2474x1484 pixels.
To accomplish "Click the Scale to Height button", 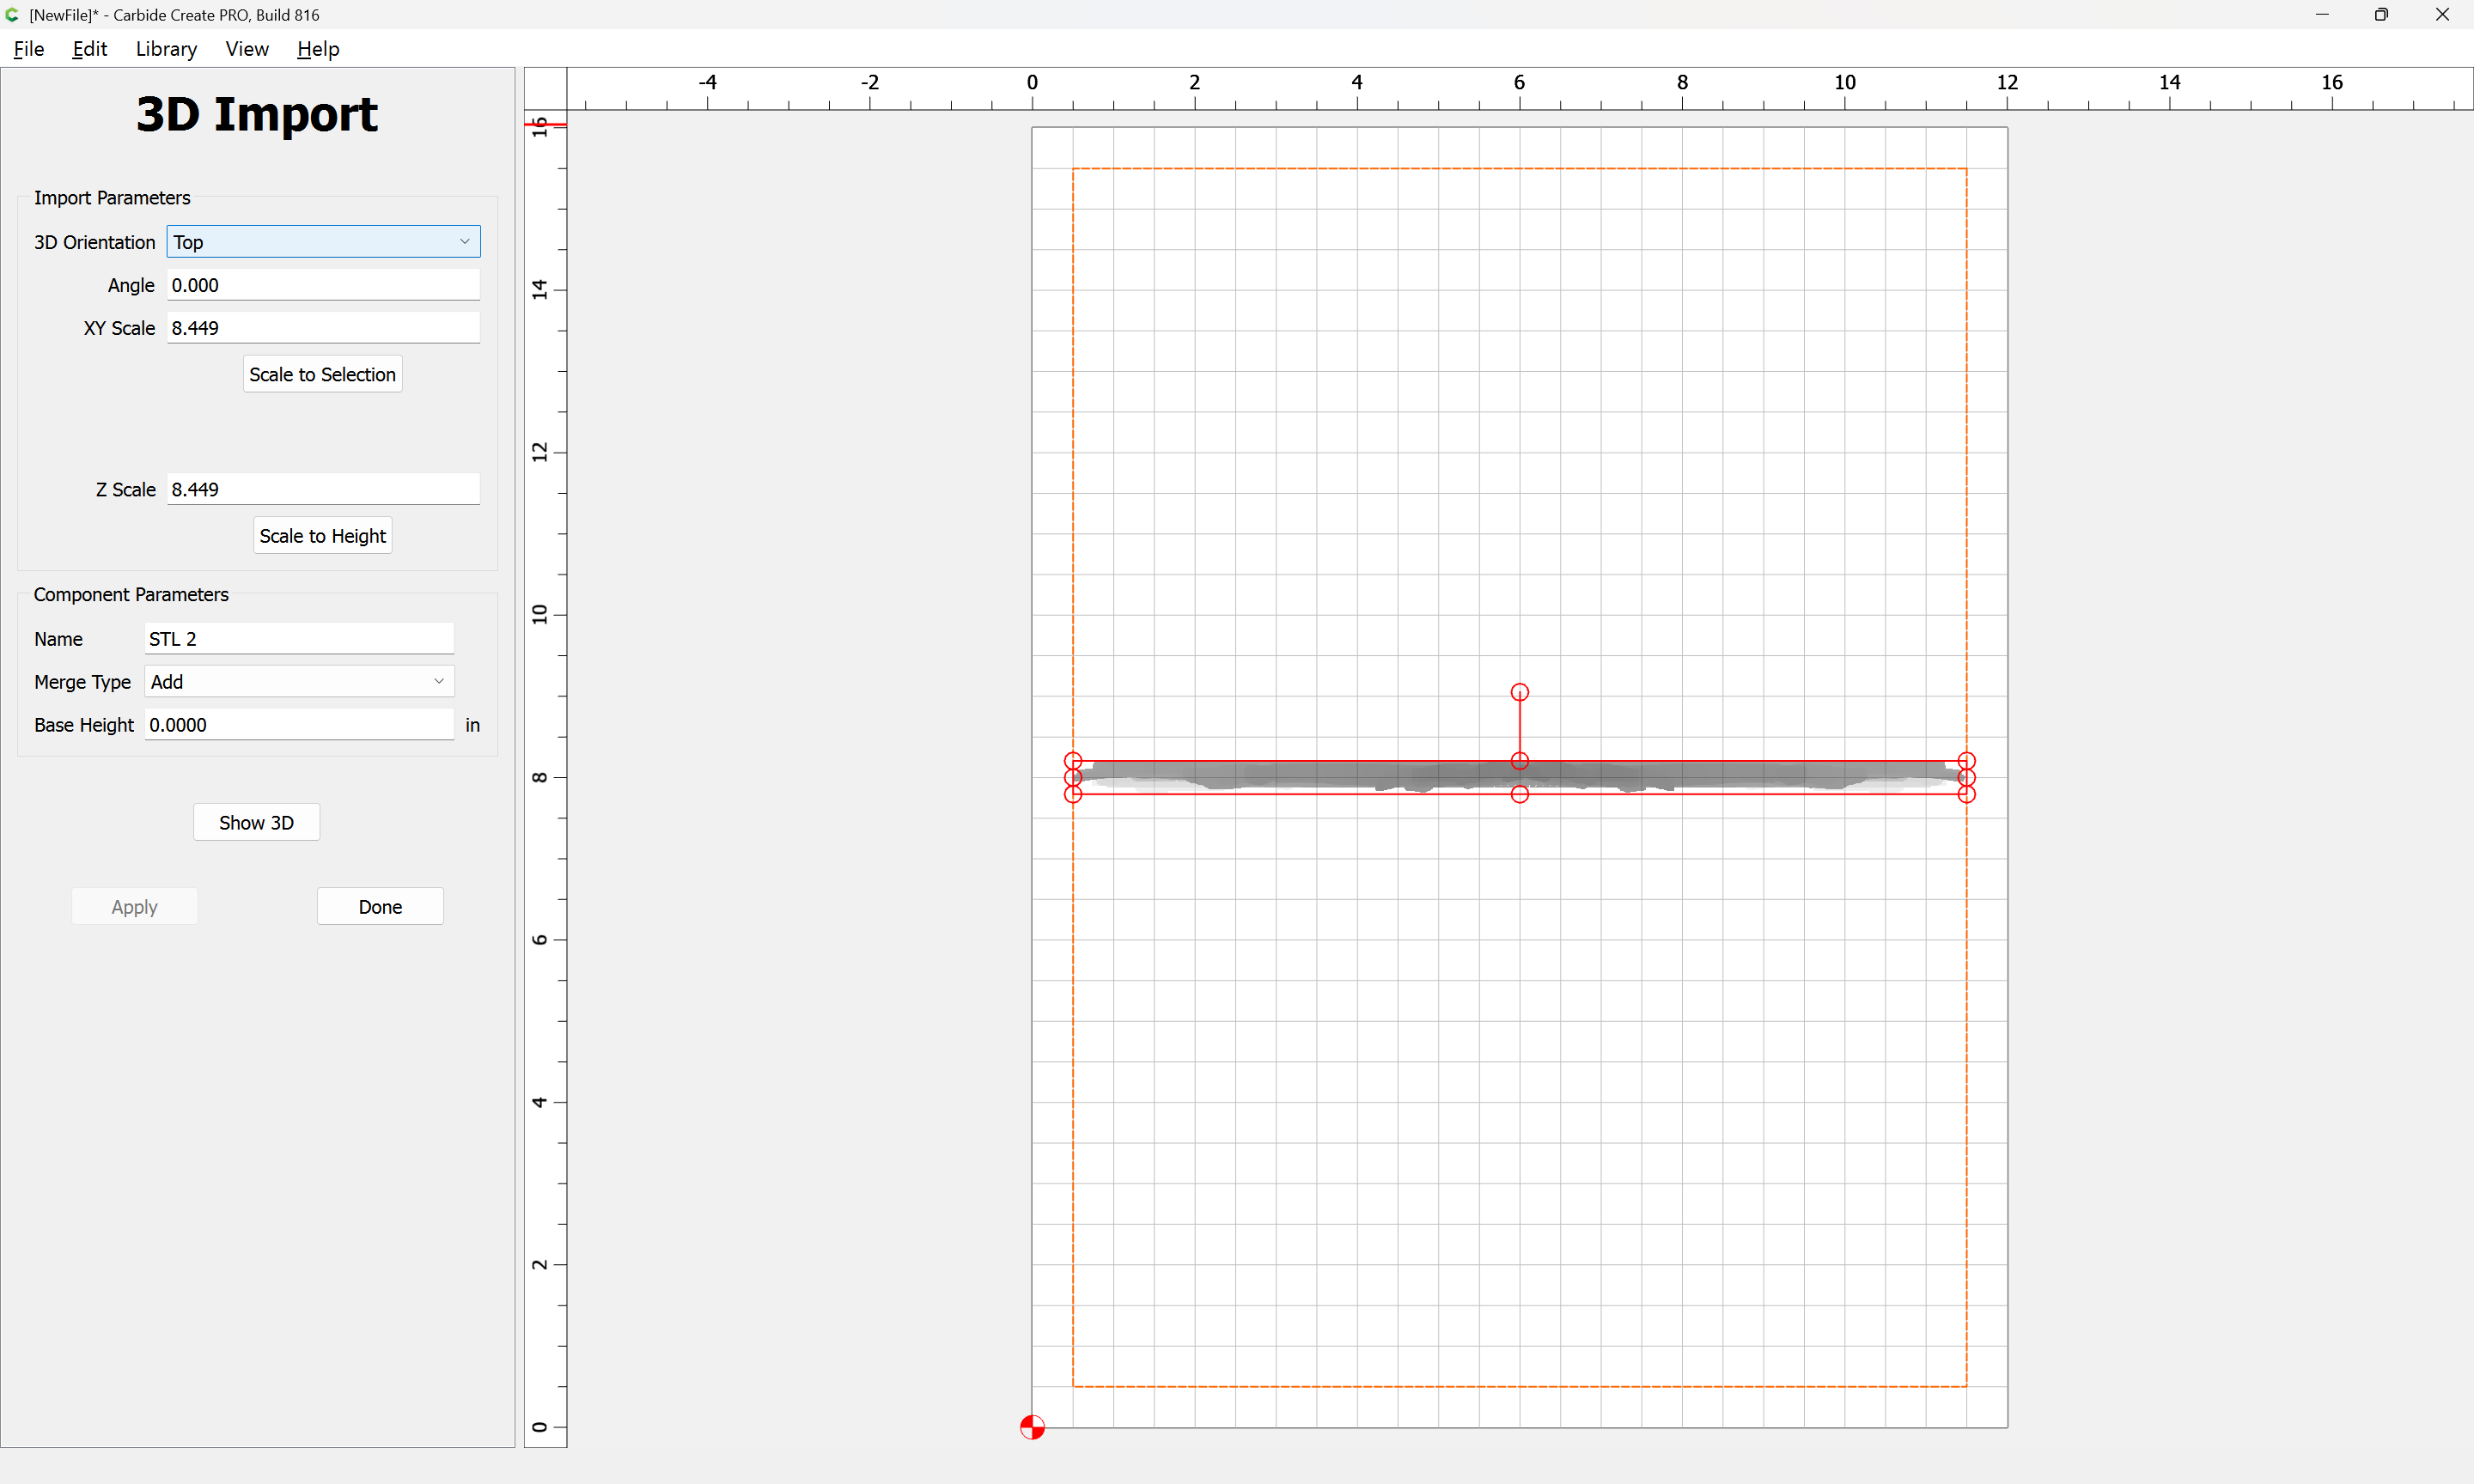I will [322, 536].
